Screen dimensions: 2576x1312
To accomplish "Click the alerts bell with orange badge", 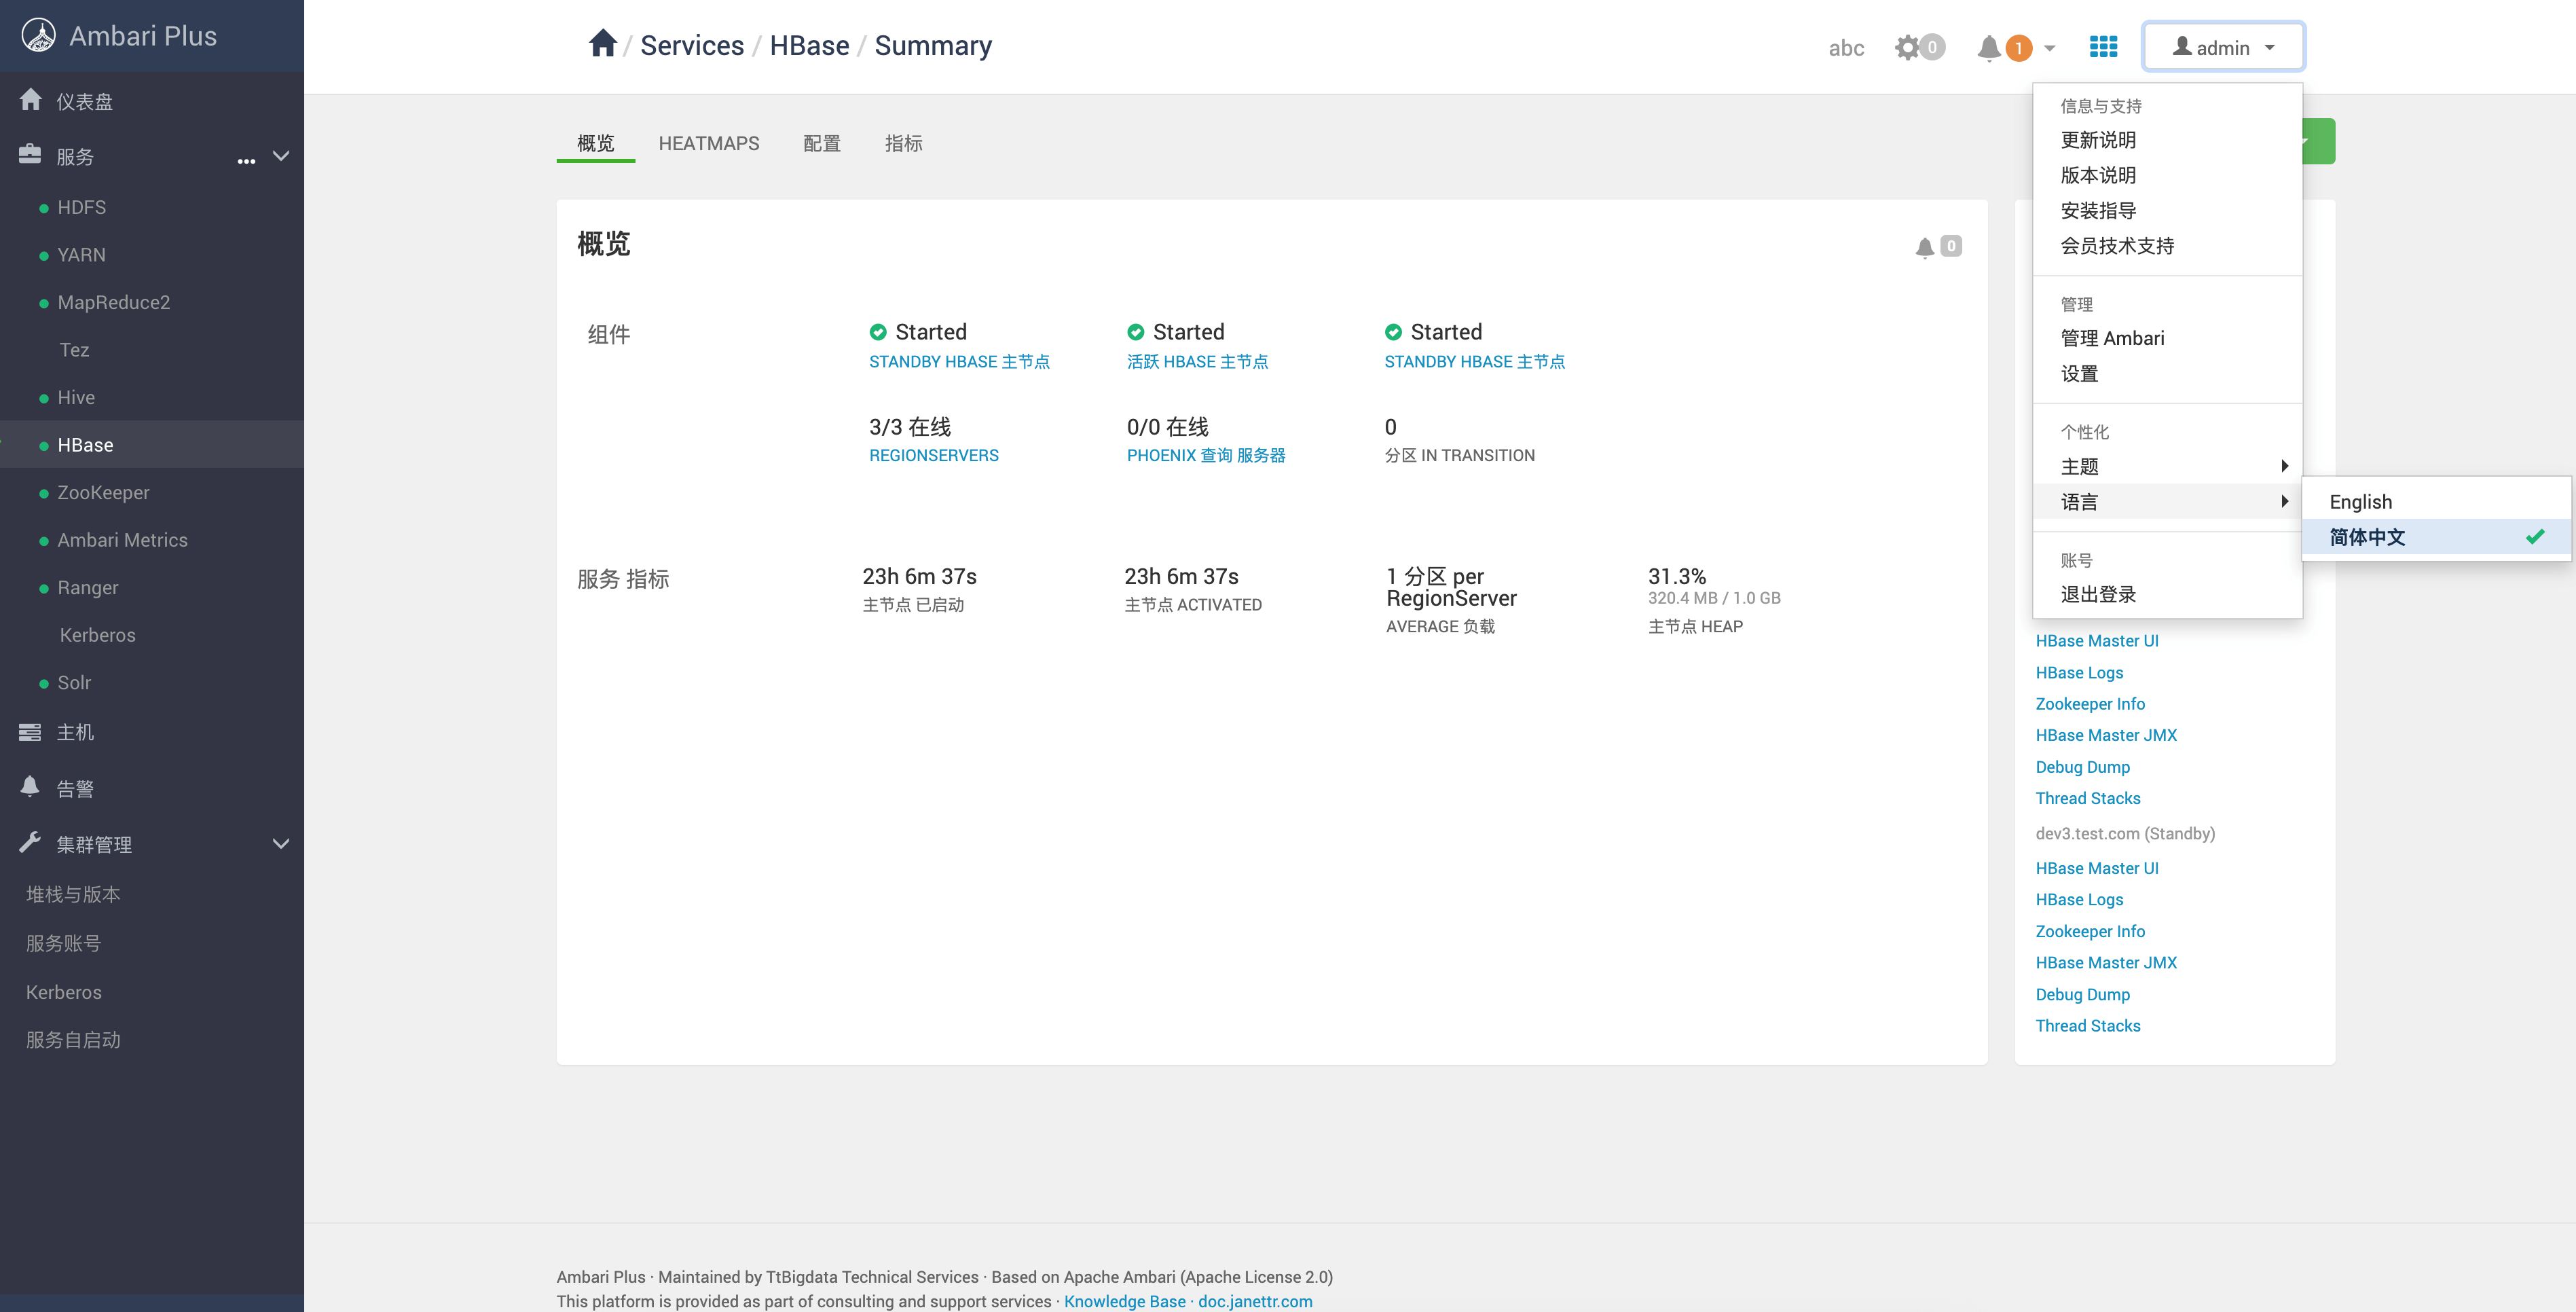I will [1990, 47].
